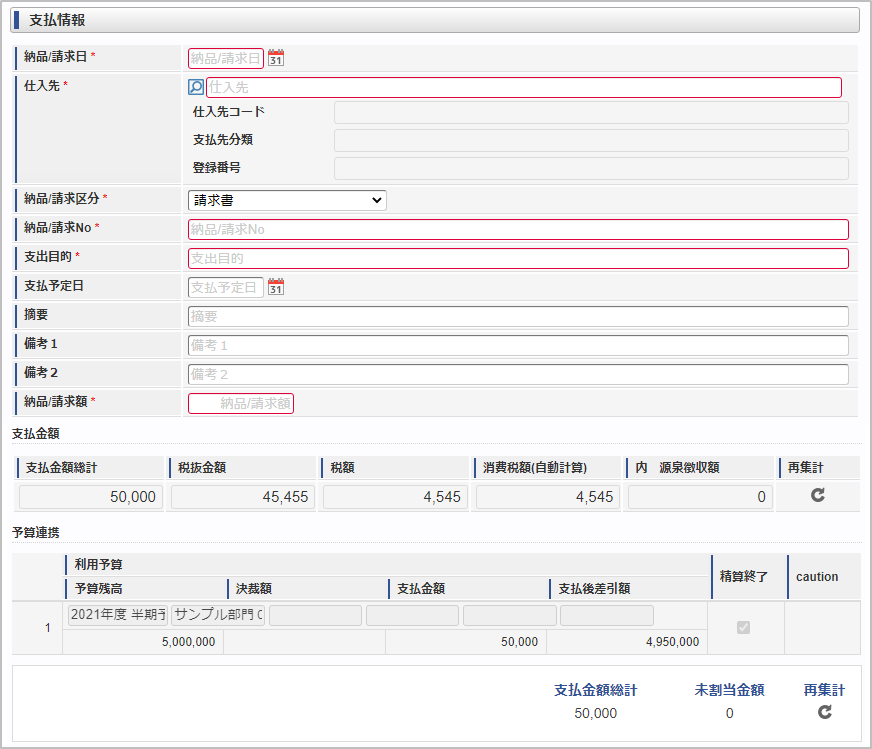
Task: Click the 内 源泉徴収額 value field
Action: pos(699,497)
